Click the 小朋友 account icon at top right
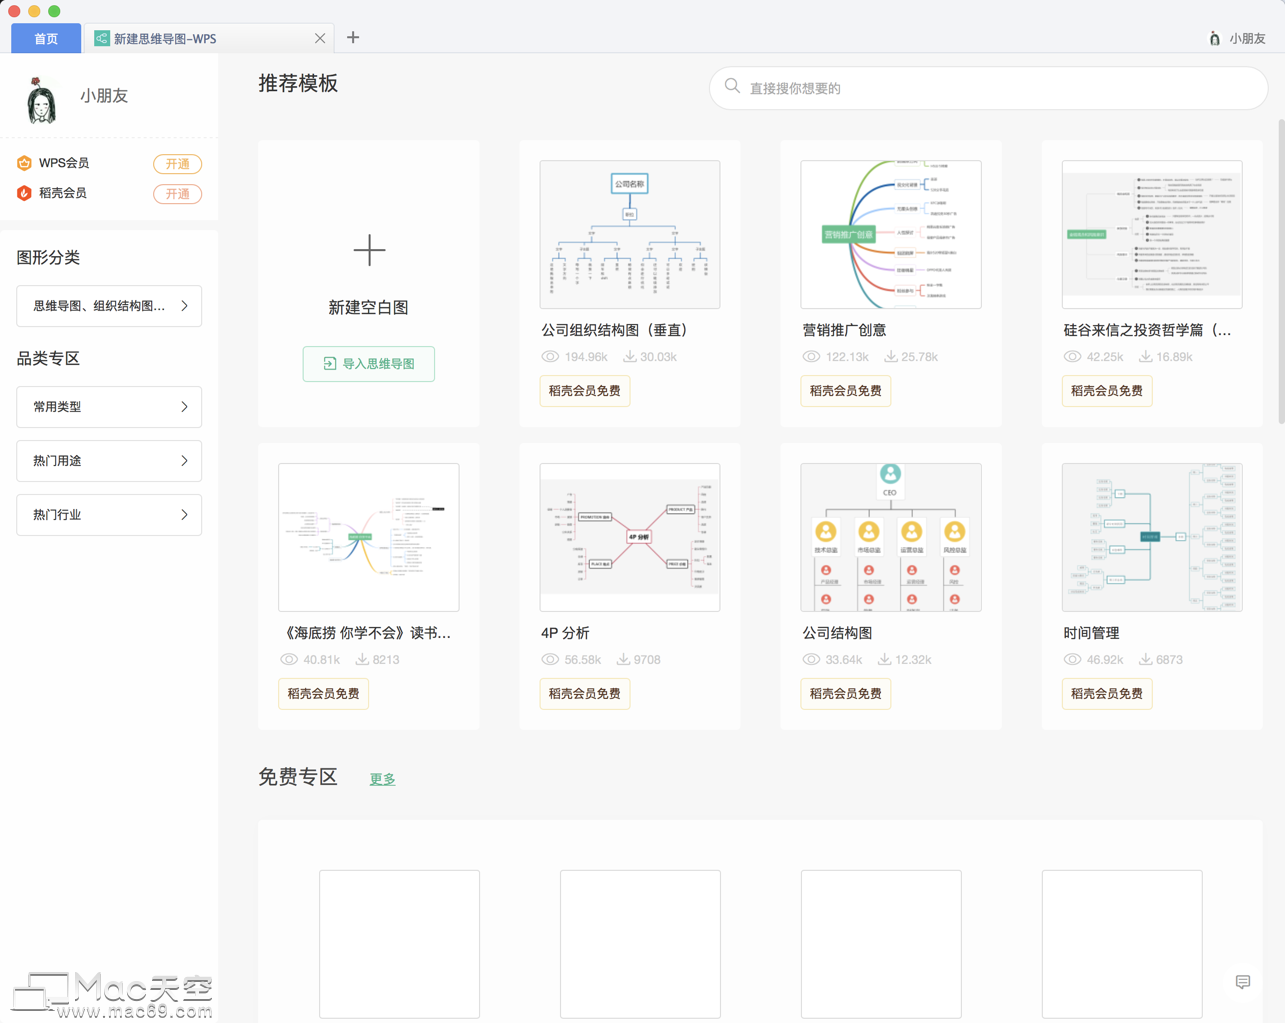The height and width of the screenshot is (1023, 1285). [x=1212, y=37]
